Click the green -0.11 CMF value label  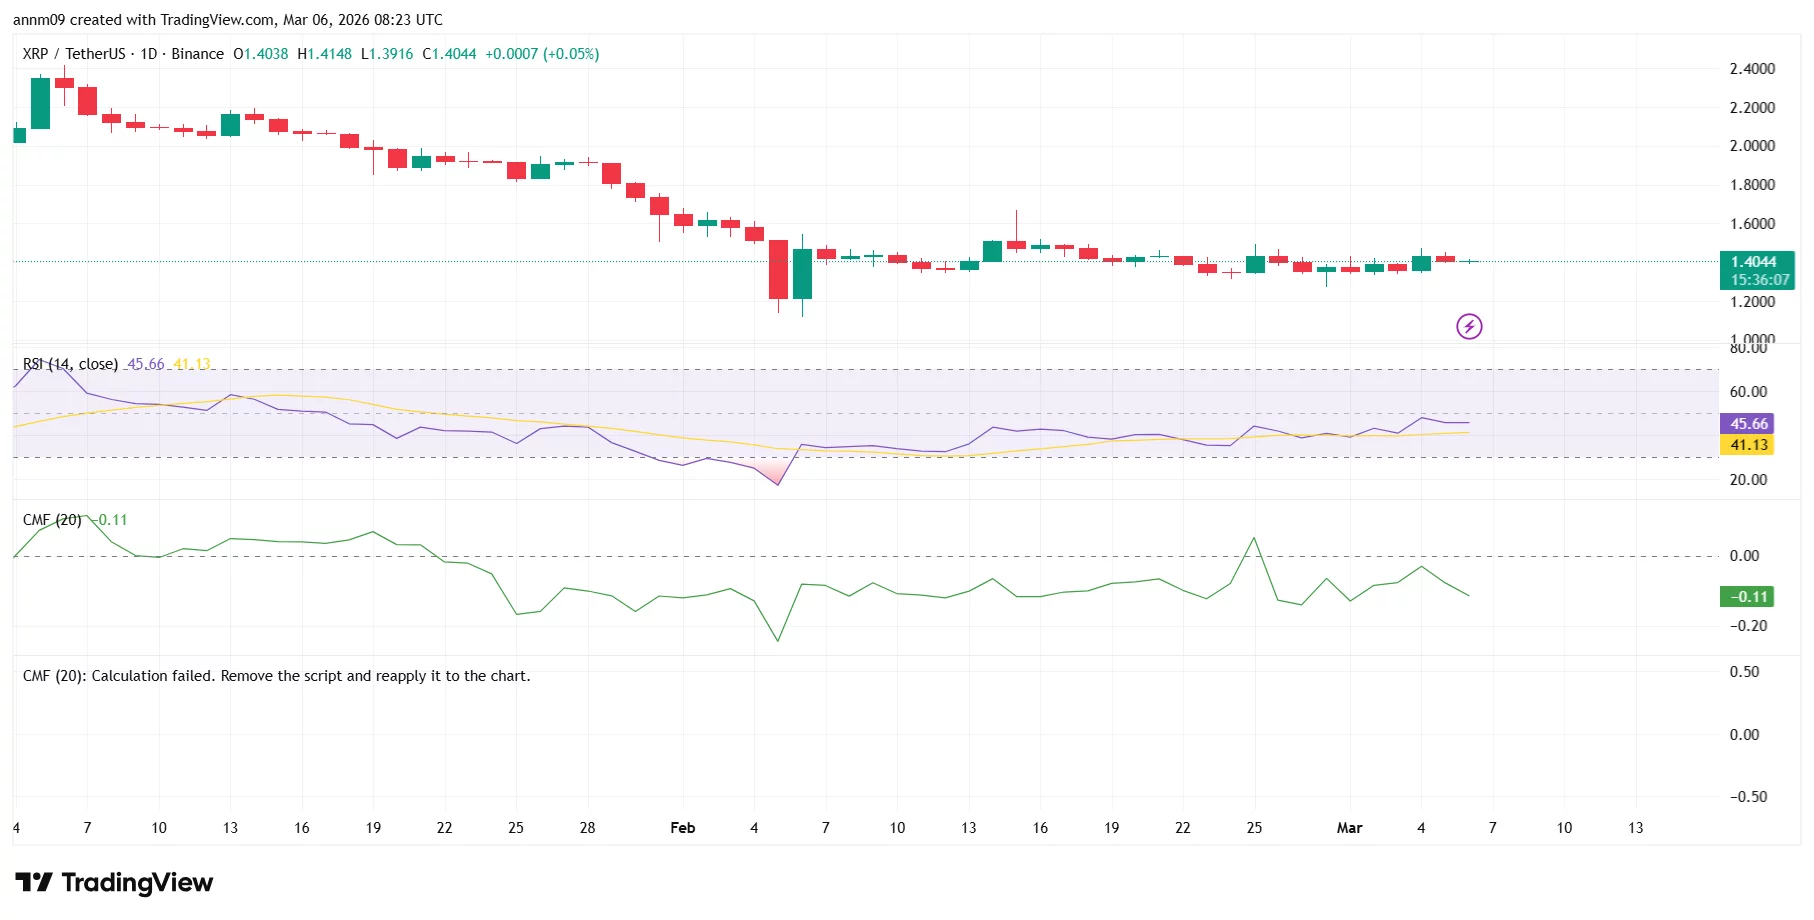tap(1746, 596)
